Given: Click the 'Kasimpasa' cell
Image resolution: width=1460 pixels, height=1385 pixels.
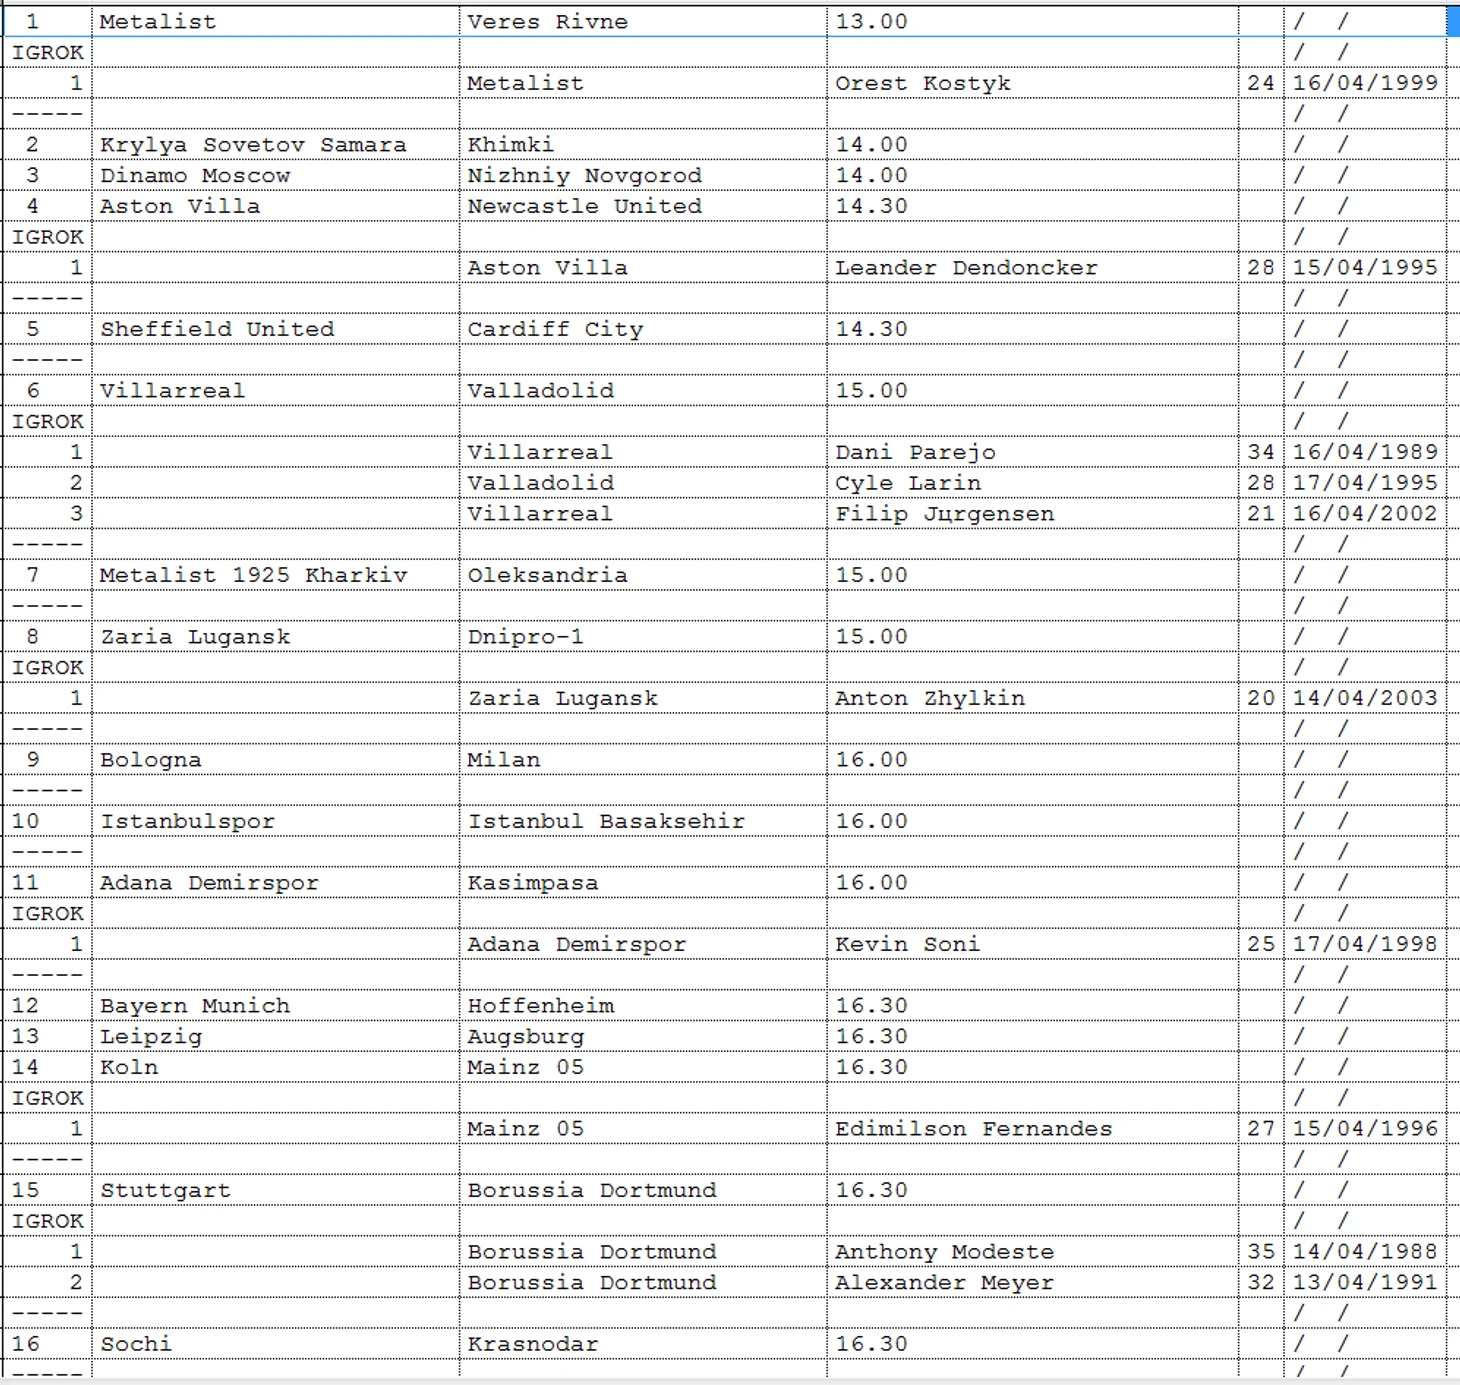Looking at the screenshot, I should pyautogui.click(x=643, y=882).
